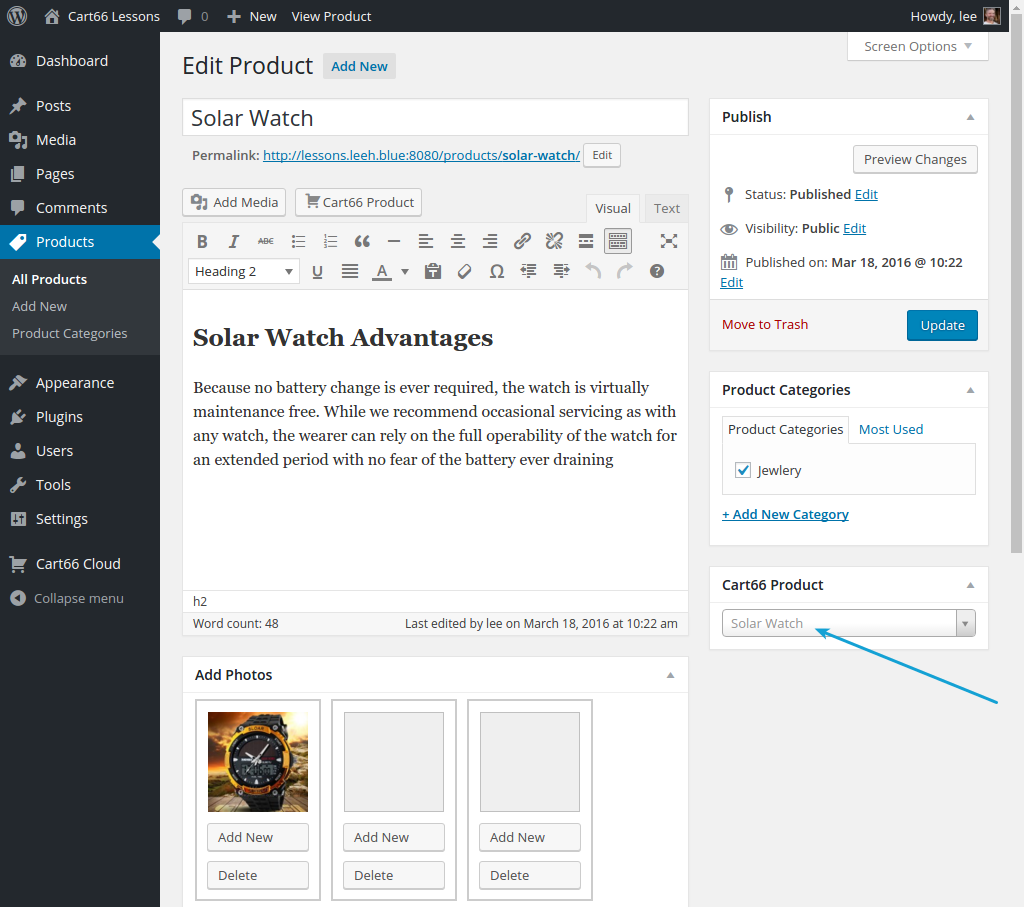
Task: Insert a bulleted list
Action: pos(298,242)
